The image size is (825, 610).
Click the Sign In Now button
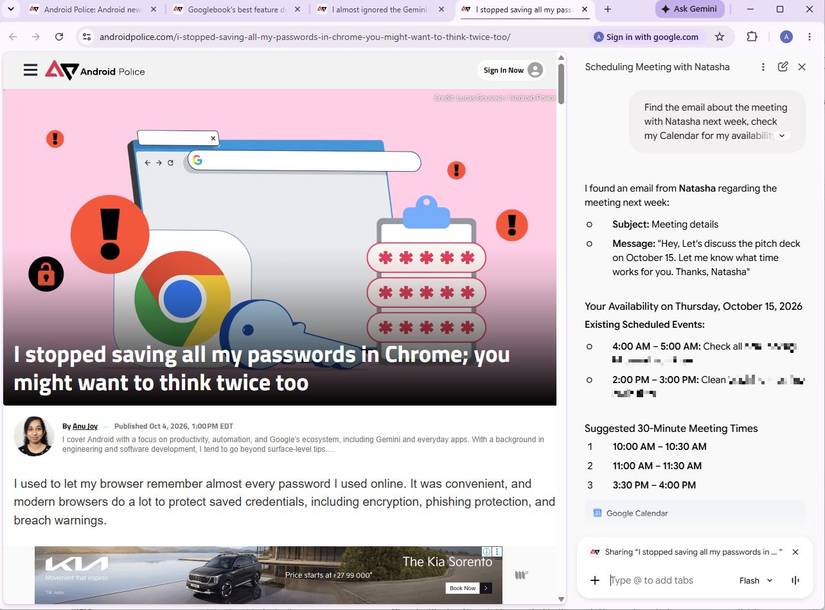(512, 70)
